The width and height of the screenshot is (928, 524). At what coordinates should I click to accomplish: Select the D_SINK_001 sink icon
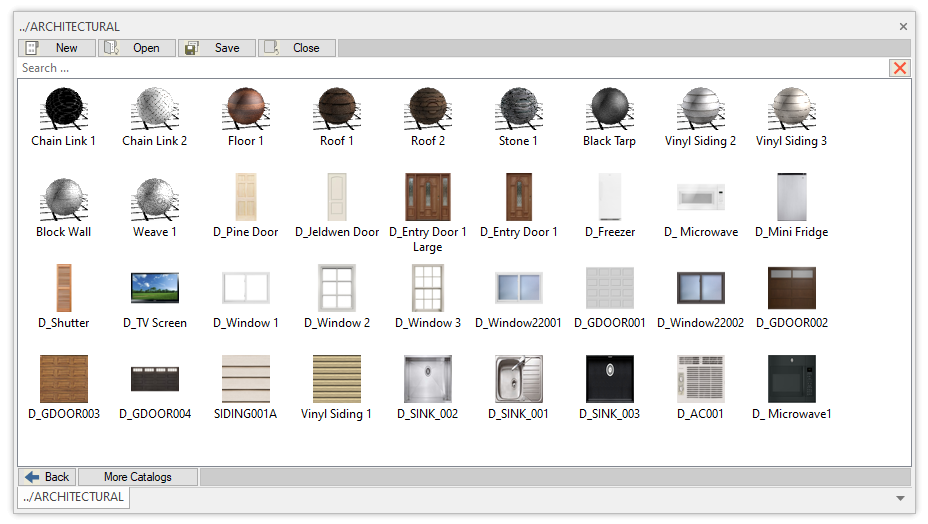point(519,379)
